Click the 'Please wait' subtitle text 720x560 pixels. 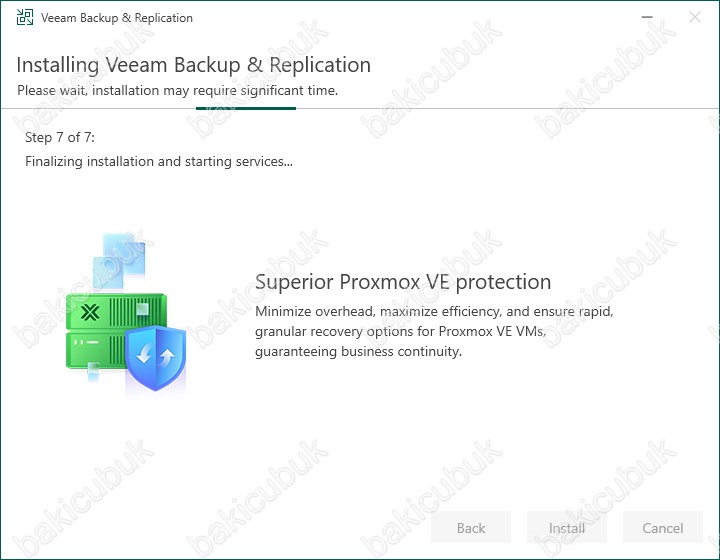(177, 90)
